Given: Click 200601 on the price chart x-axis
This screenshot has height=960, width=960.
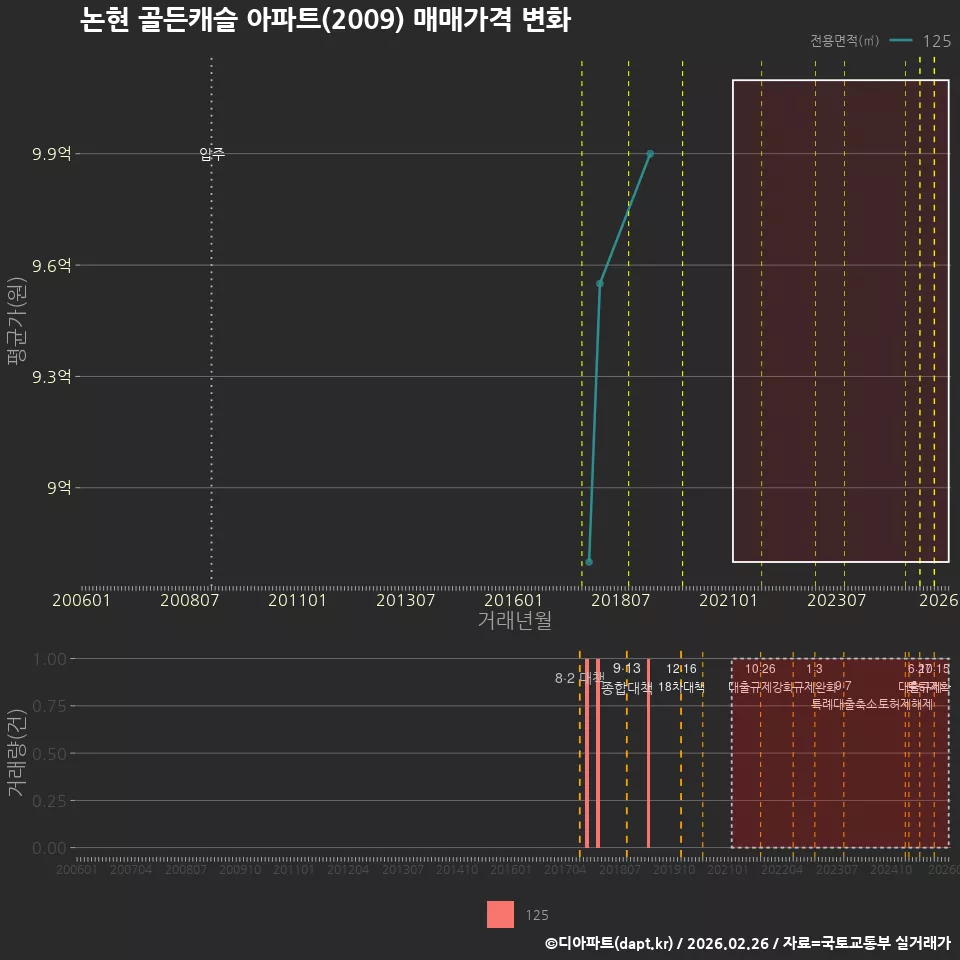Looking at the screenshot, I should click(81, 600).
